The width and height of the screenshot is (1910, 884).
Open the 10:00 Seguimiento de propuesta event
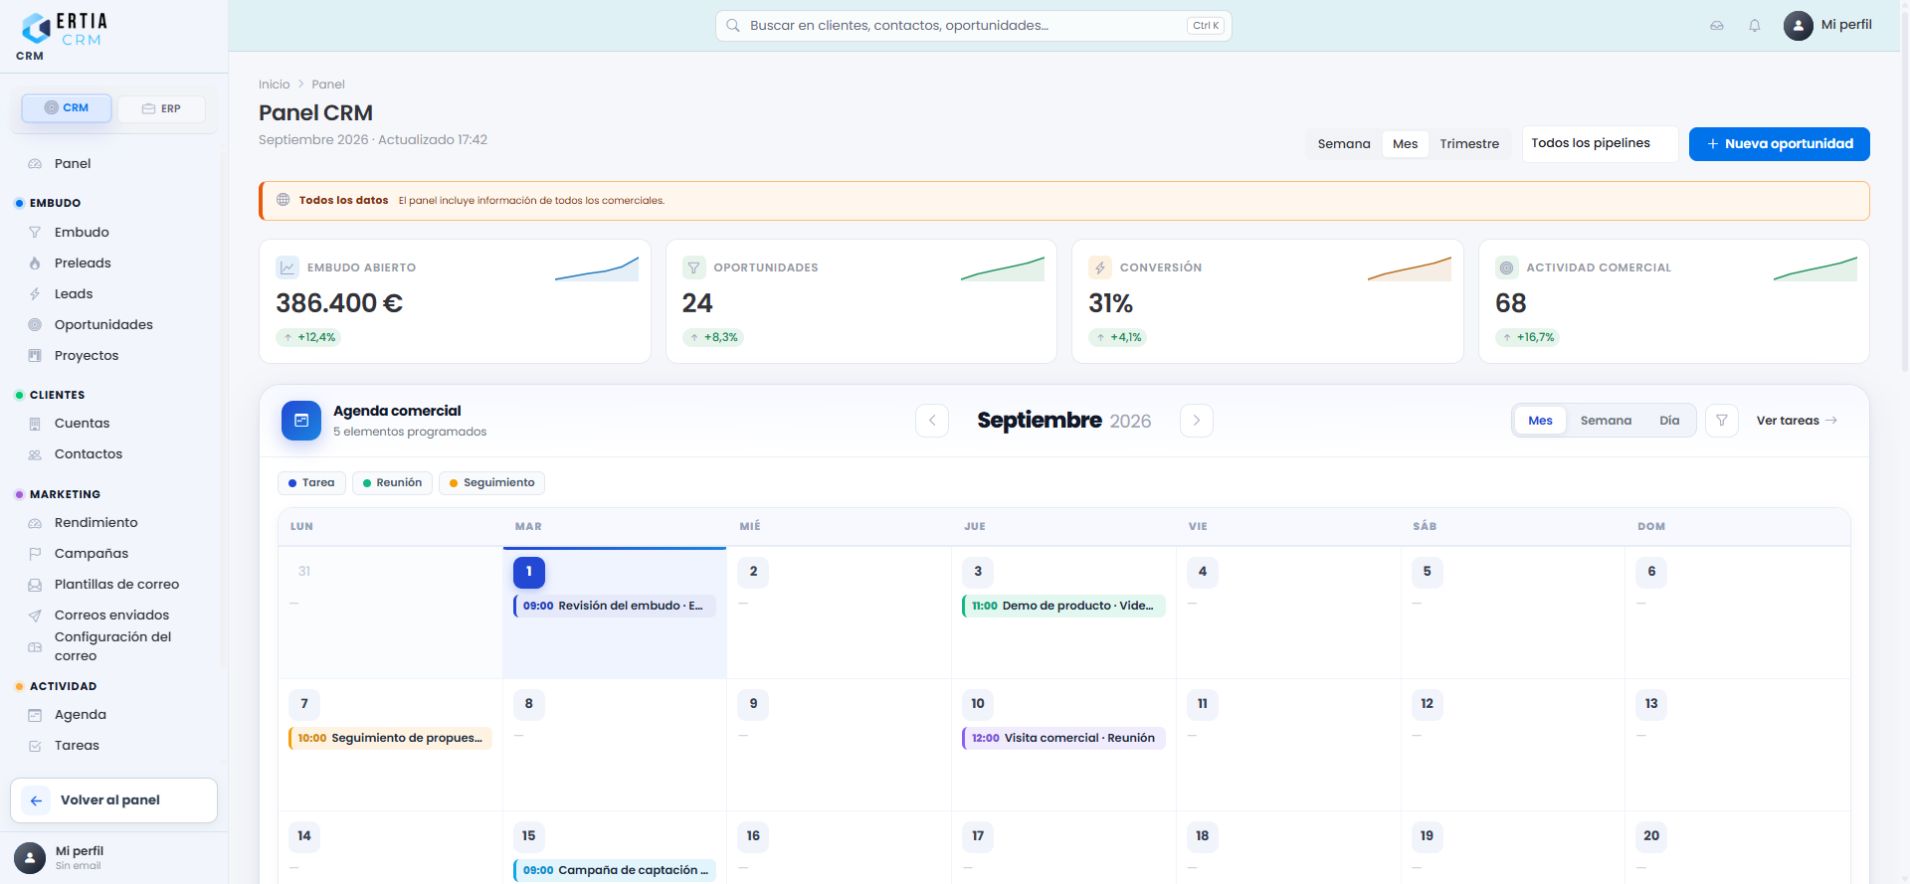(x=390, y=738)
